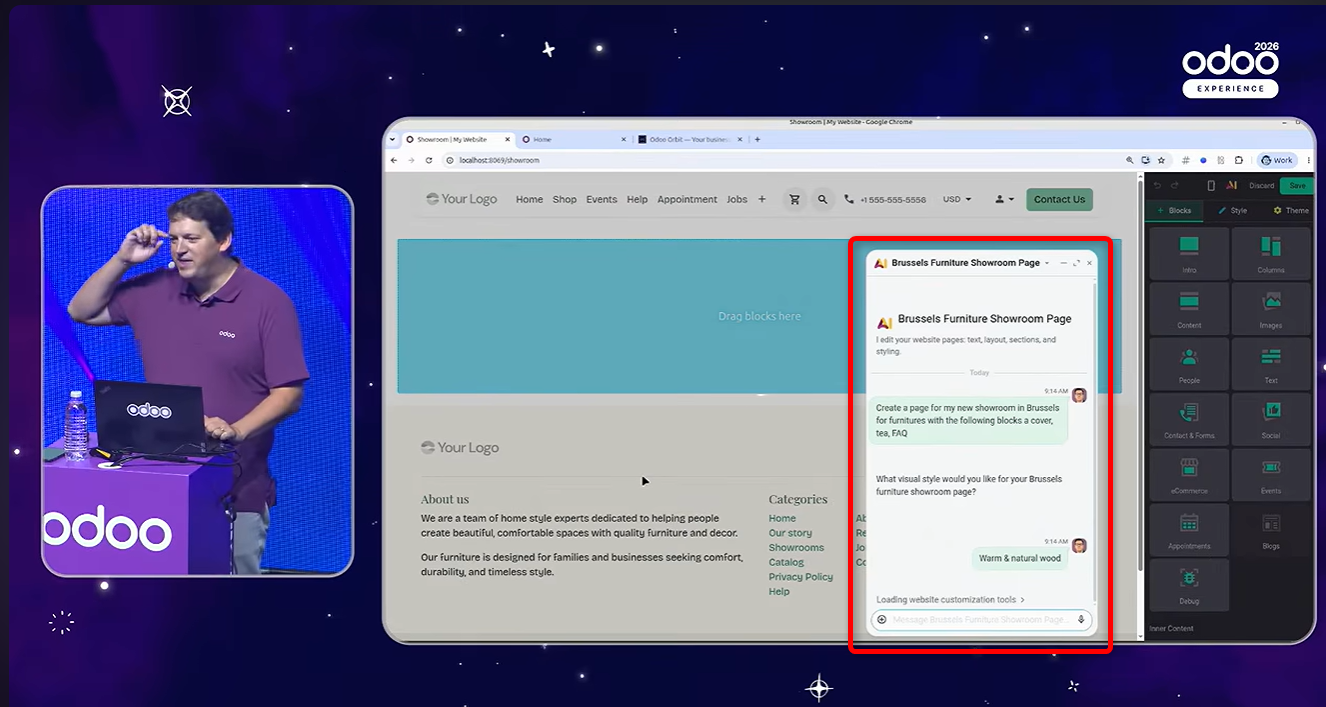
Task: Open Chrome's tab search dropdown
Action: point(392,139)
